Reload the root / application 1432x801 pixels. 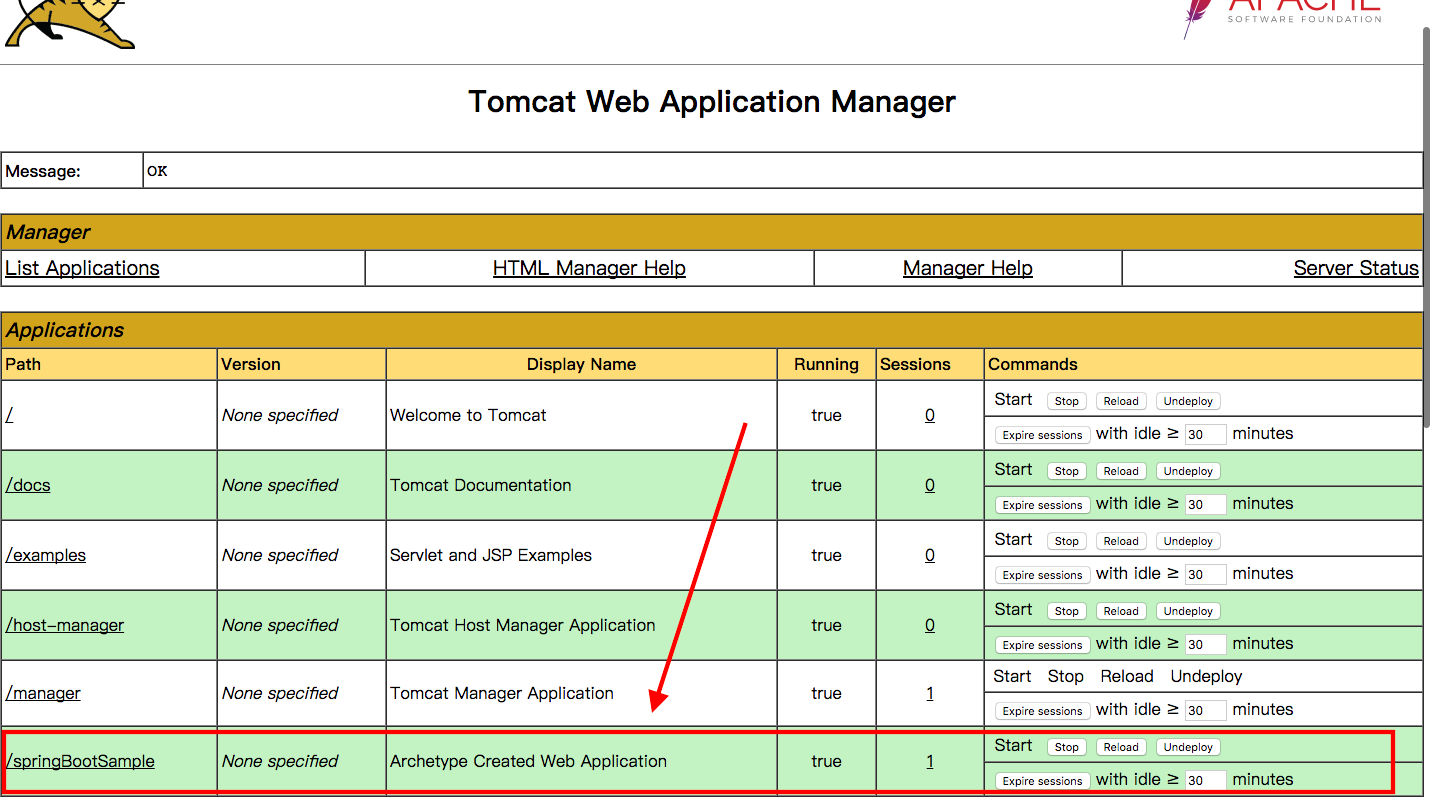[1121, 401]
